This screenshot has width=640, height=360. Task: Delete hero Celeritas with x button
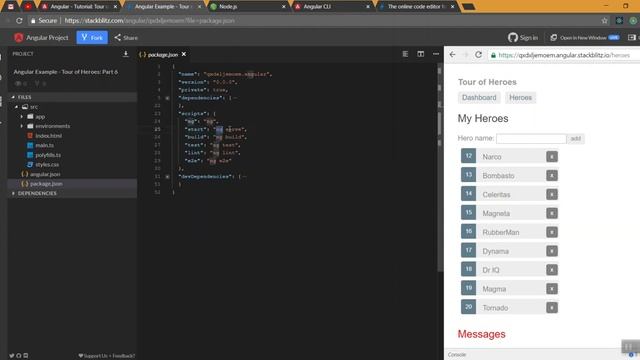coord(552,194)
